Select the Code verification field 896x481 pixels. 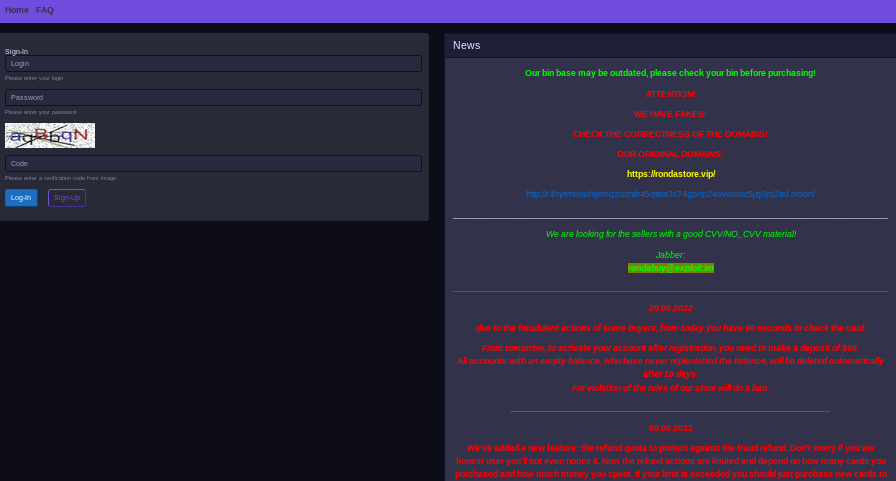[x=213, y=163]
